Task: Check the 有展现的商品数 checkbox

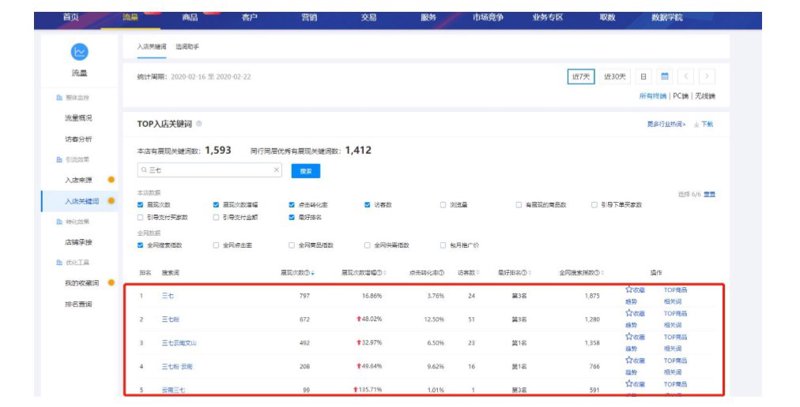Action: pyautogui.click(x=518, y=205)
